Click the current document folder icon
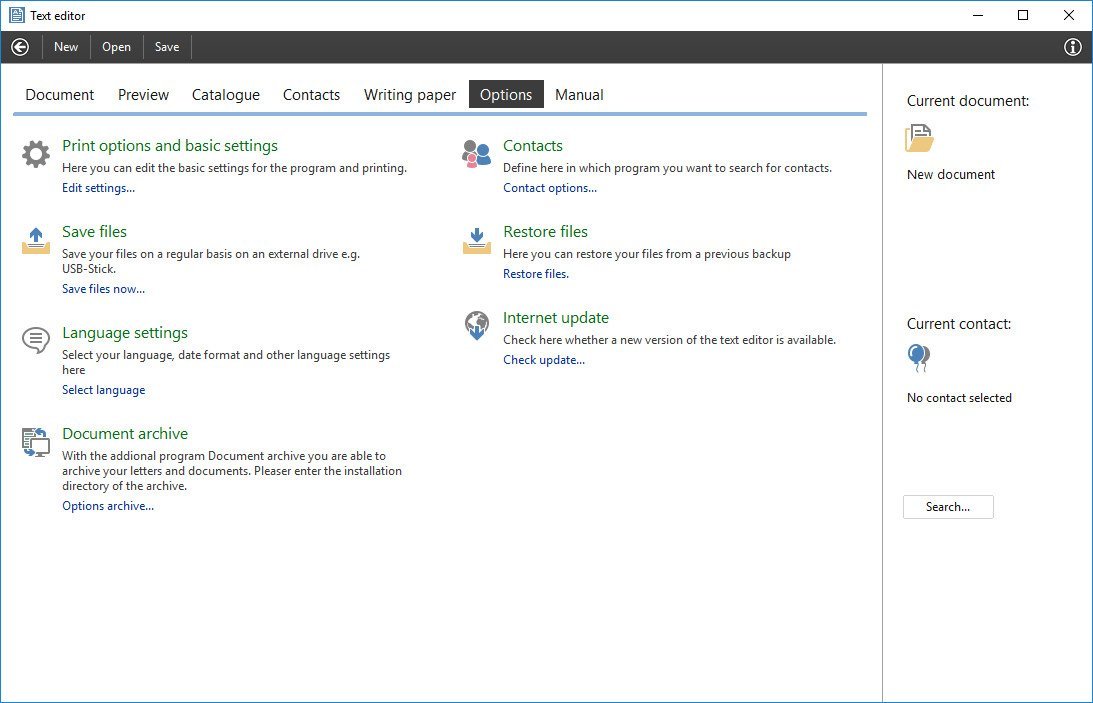The height and width of the screenshot is (703, 1093). (919, 138)
